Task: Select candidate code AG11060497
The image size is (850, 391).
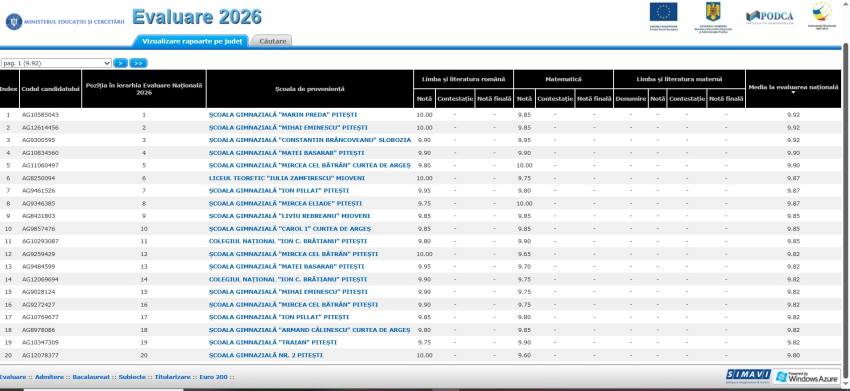Action: (40, 165)
